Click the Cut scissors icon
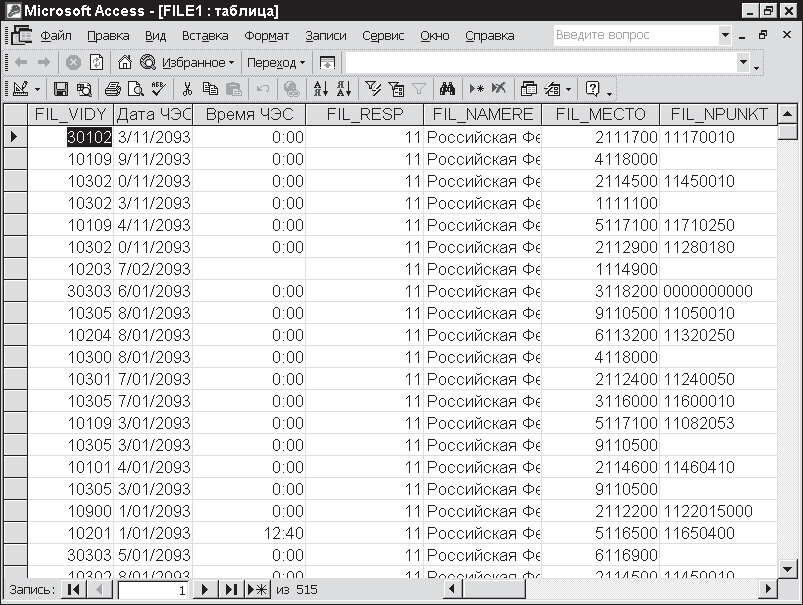 point(186,89)
